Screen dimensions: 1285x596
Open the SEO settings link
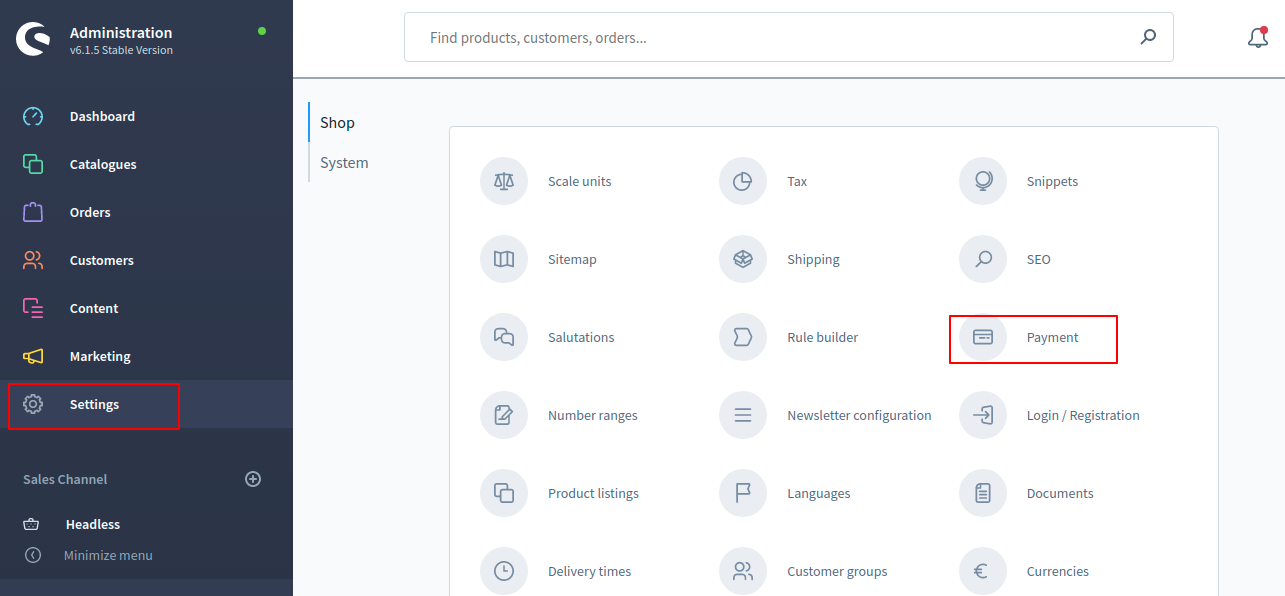(x=1039, y=260)
